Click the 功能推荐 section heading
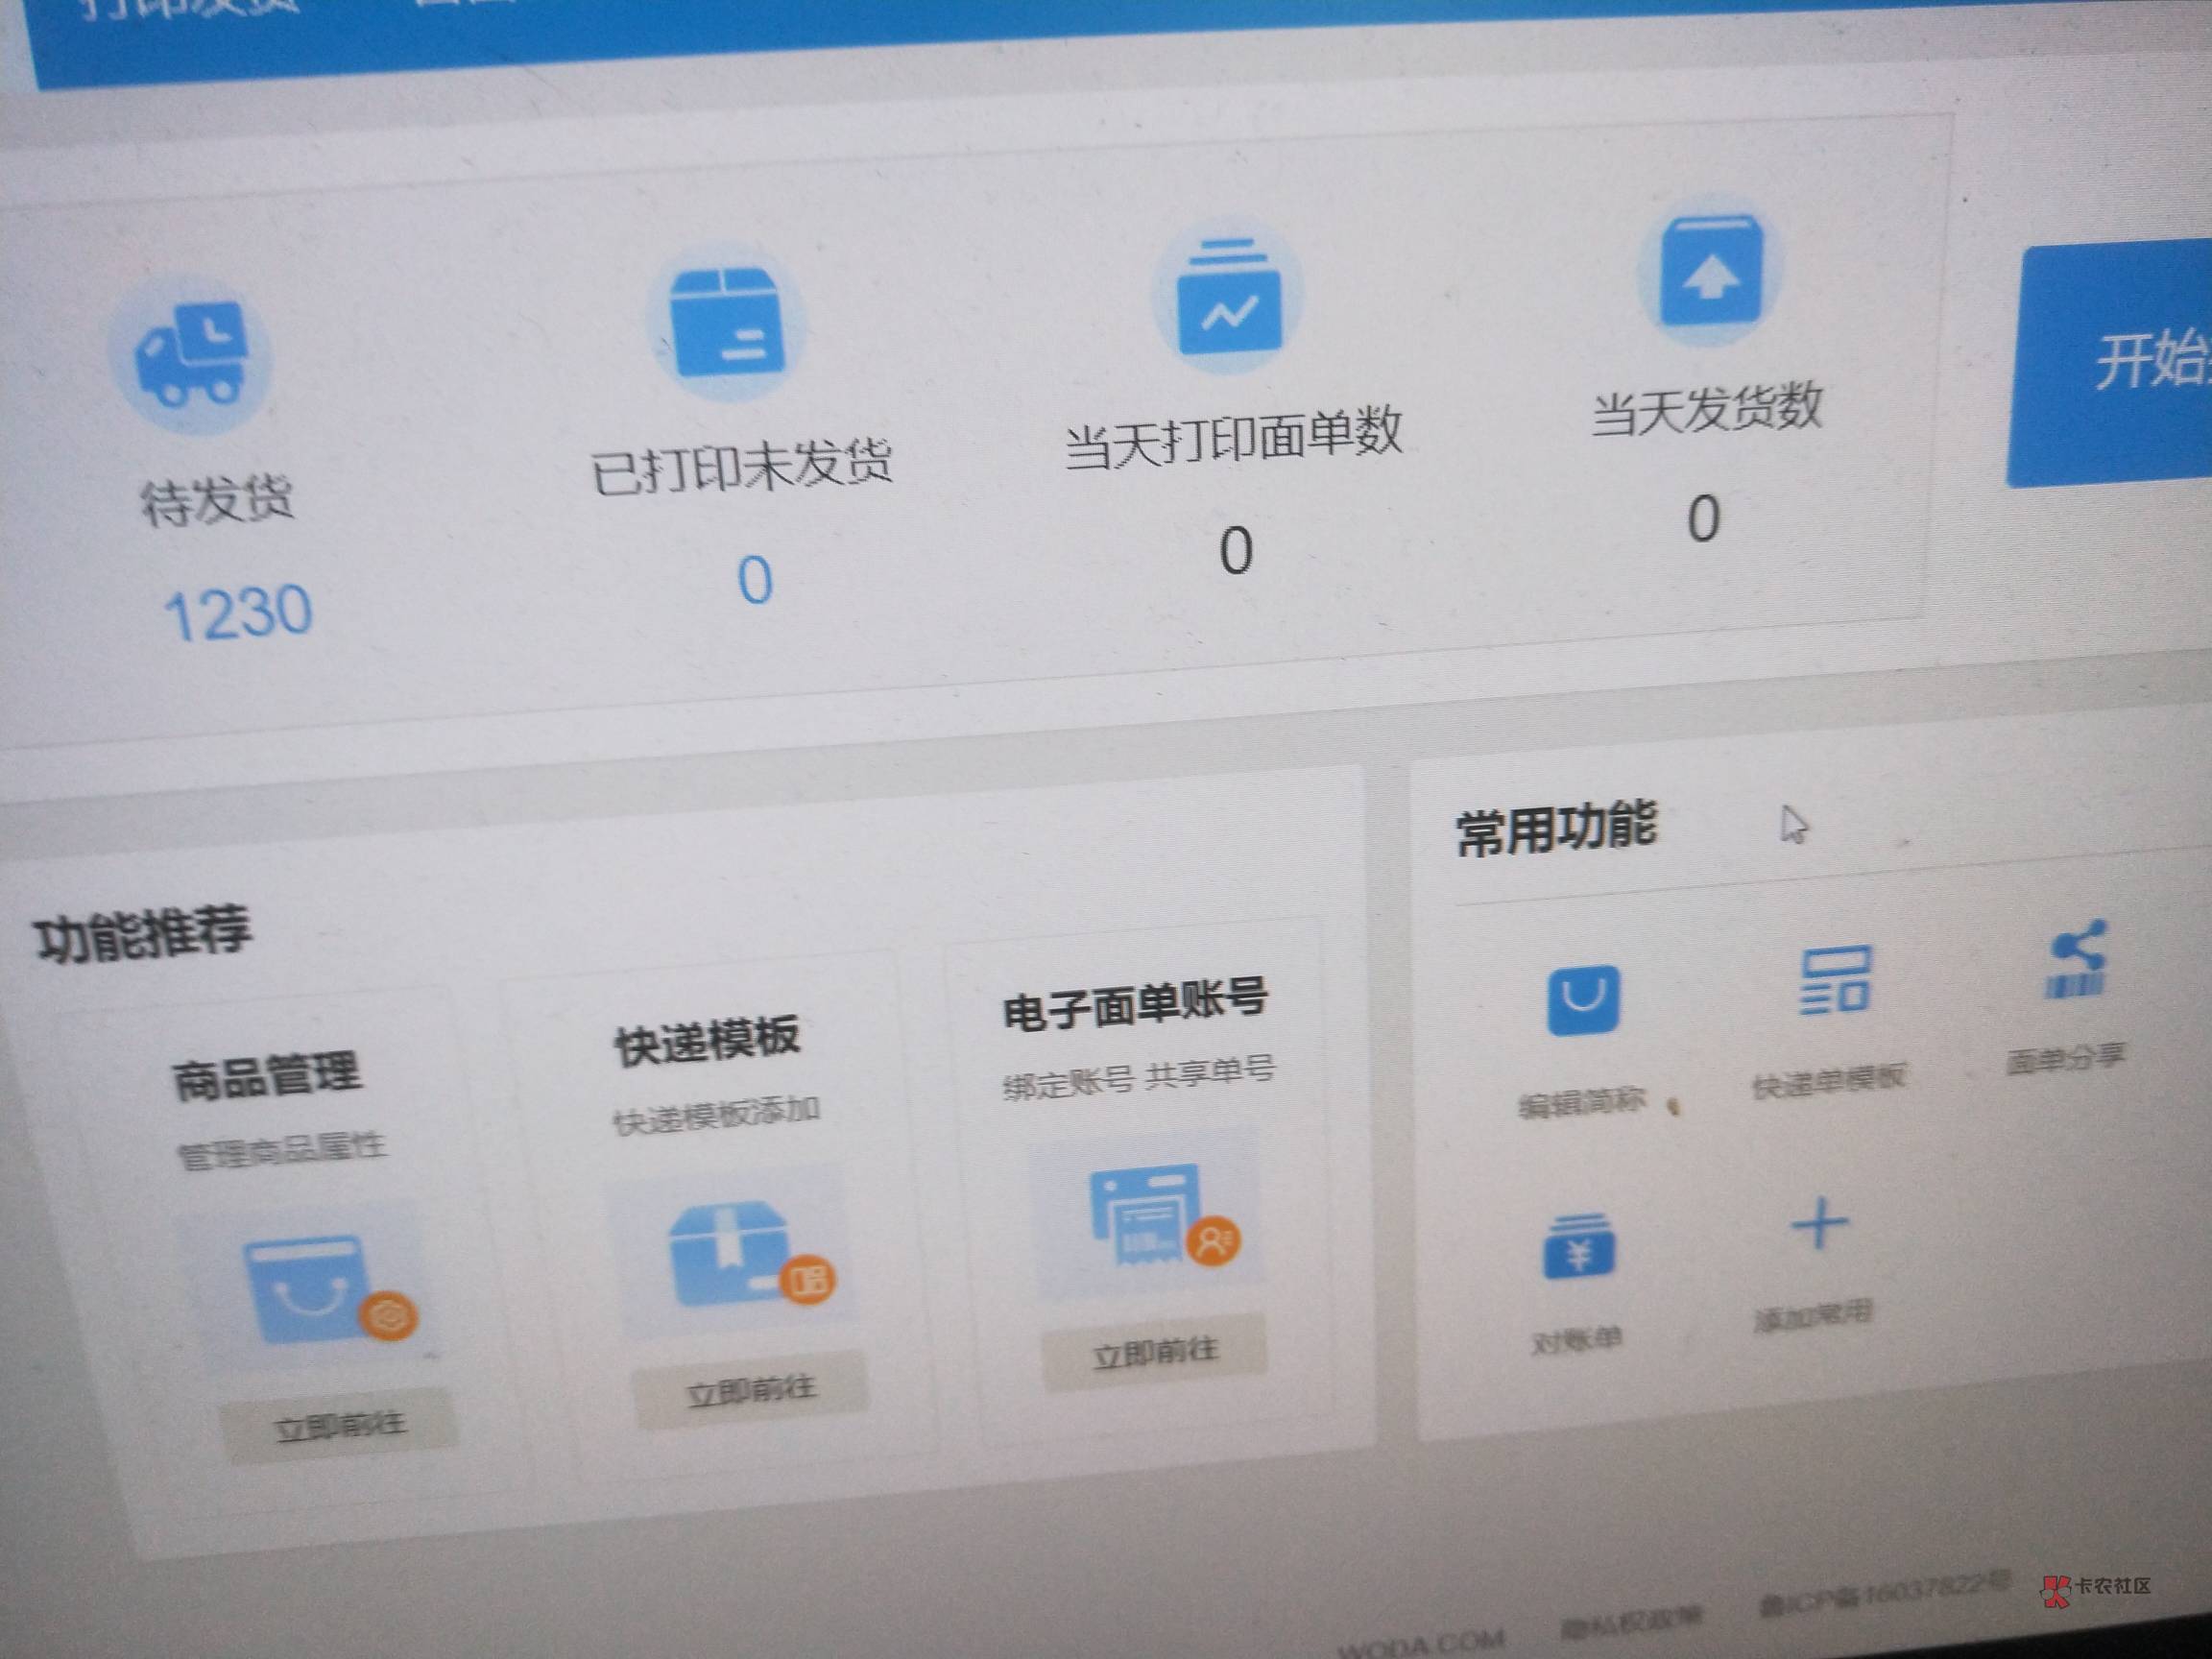 click(x=143, y=935)
